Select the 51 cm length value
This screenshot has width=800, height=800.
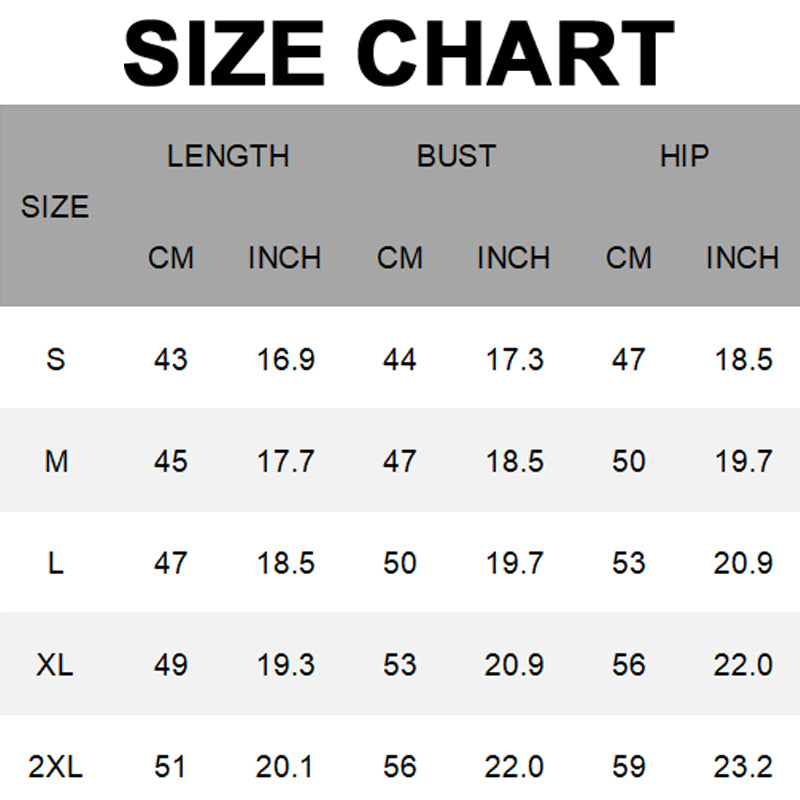click(171, 767)
